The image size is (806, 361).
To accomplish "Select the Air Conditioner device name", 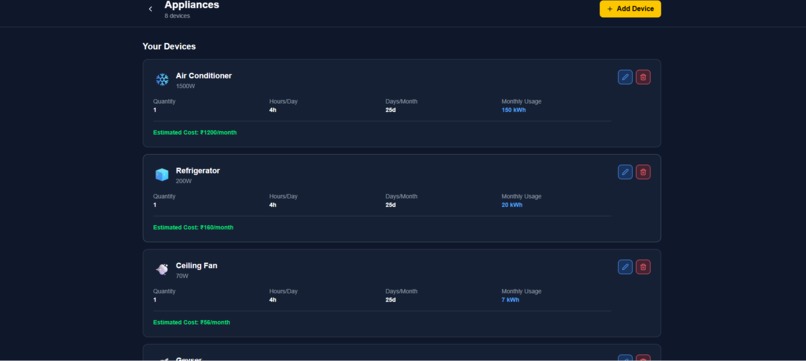I will pos(204,76).
